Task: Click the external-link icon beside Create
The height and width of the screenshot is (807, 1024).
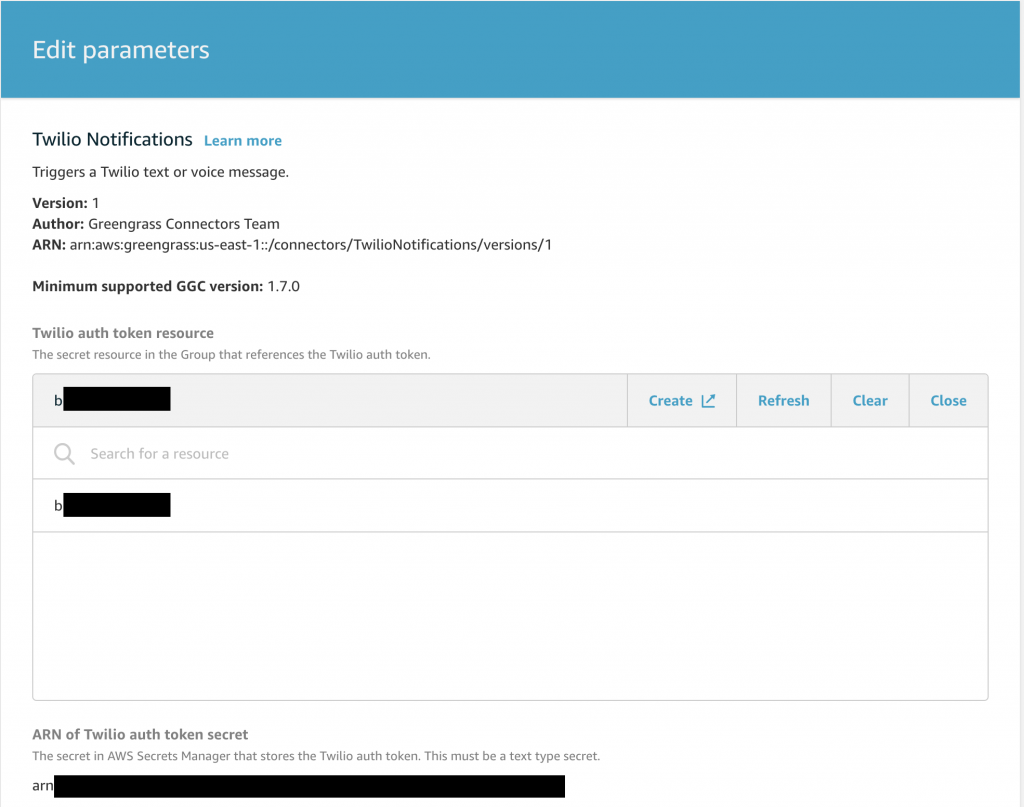Action: [708, 400]
